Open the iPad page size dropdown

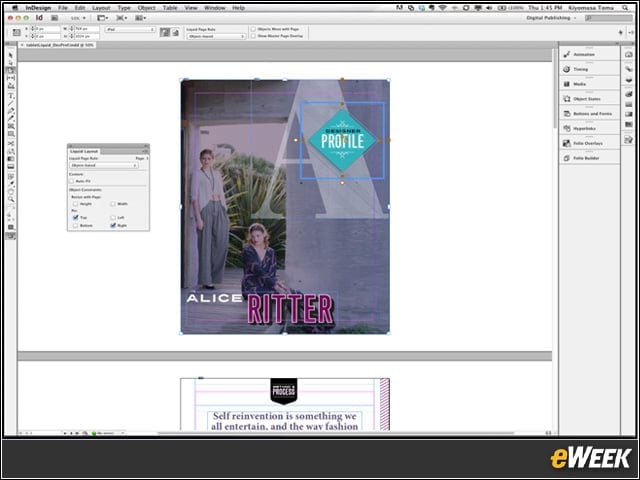130,29
